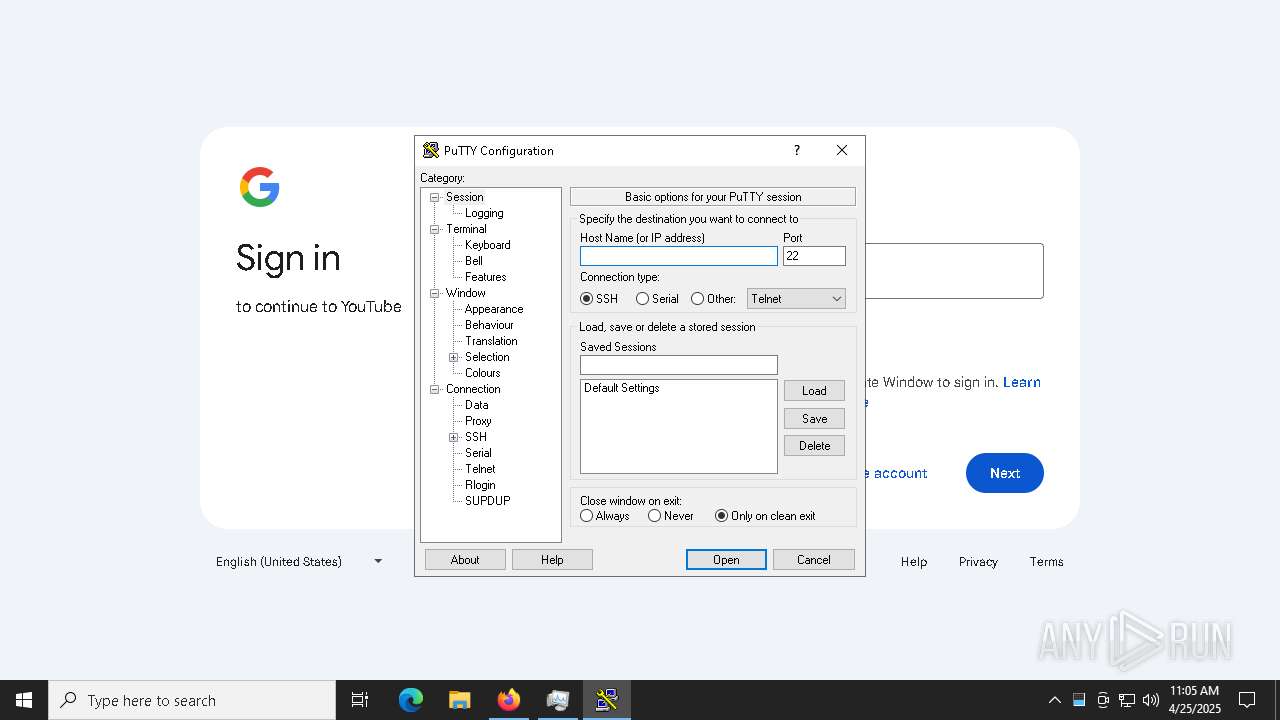Choose Never for close window on exit
The image size is (1280, 720).
671,516
